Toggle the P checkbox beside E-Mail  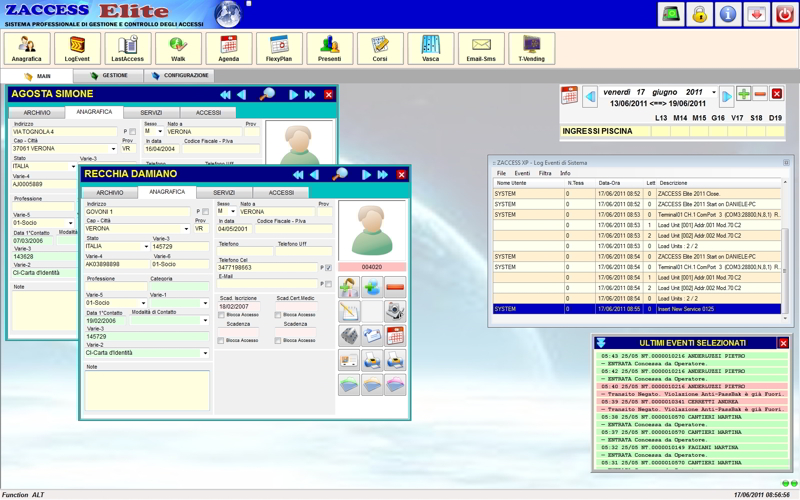point(328,284)
